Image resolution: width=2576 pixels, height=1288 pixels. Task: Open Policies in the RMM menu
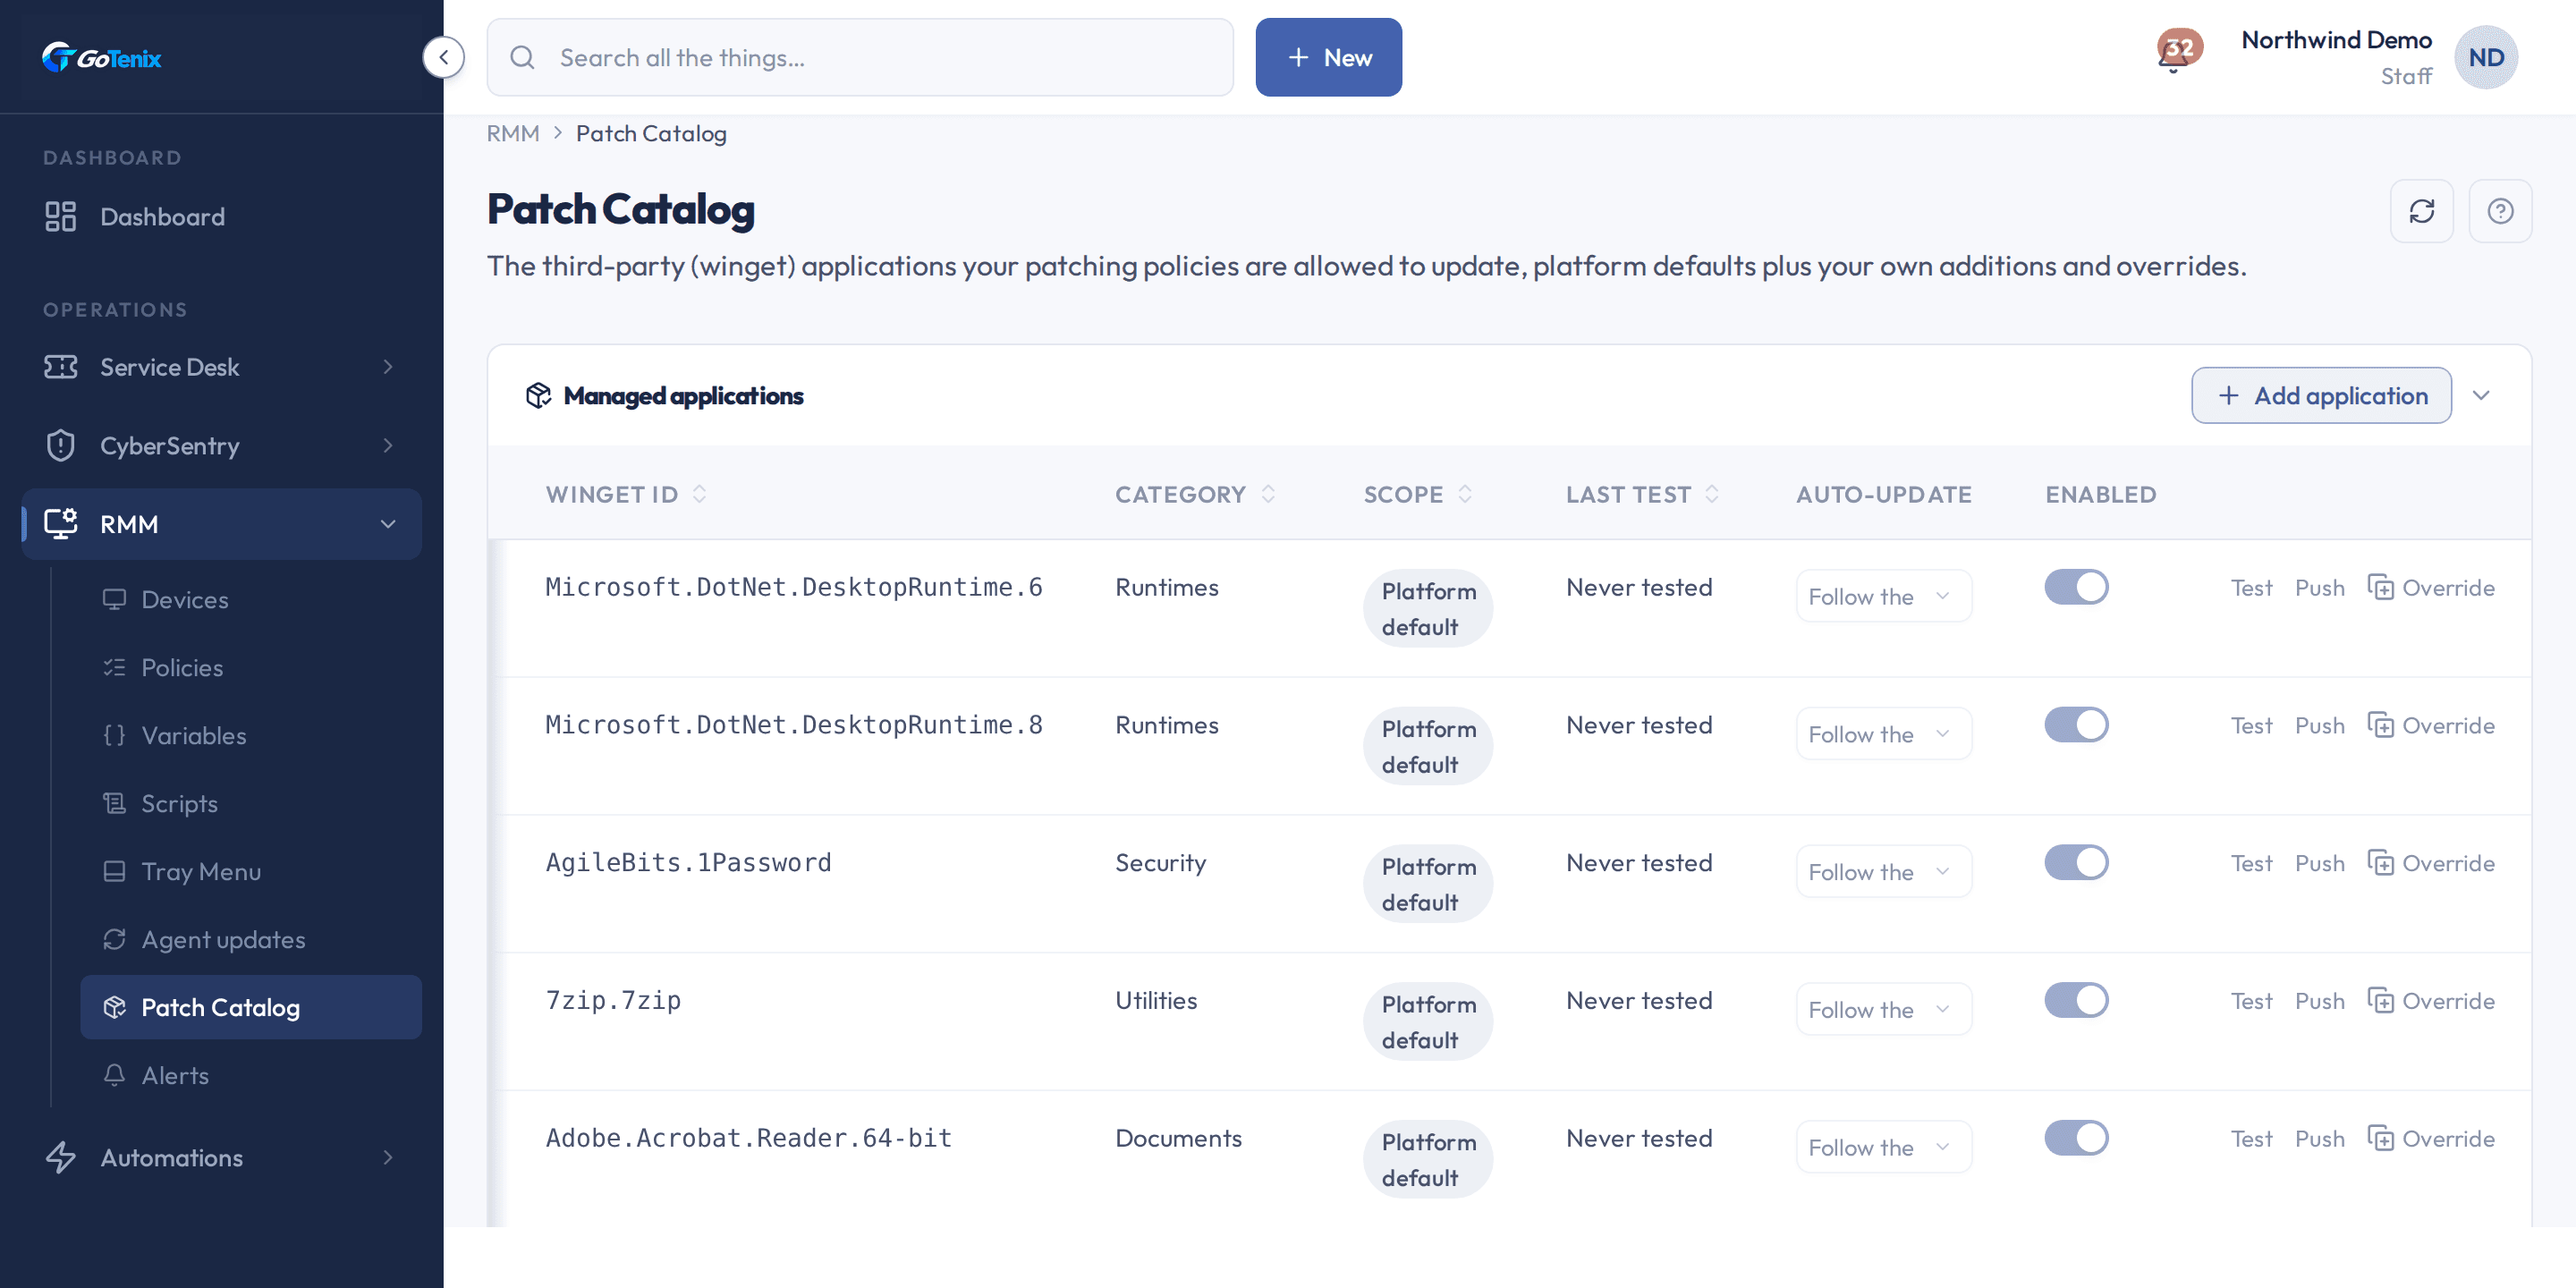pos(250,667)
